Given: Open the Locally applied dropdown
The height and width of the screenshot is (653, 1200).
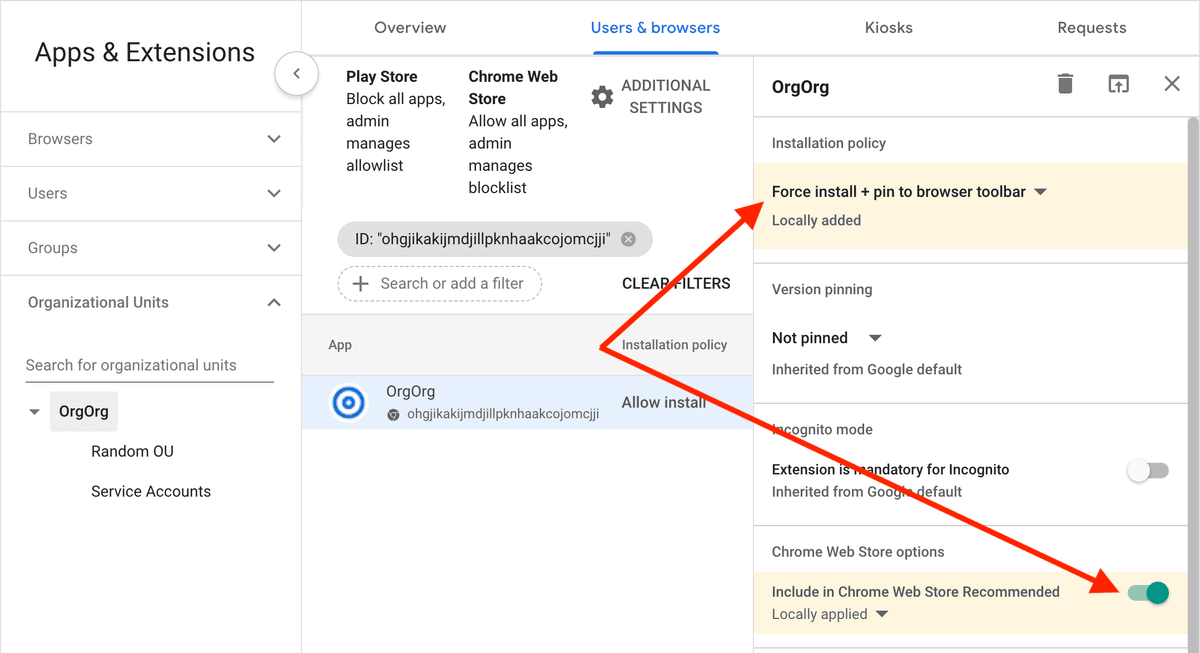Looking at the screenshot, I should (x=880, y=614).
